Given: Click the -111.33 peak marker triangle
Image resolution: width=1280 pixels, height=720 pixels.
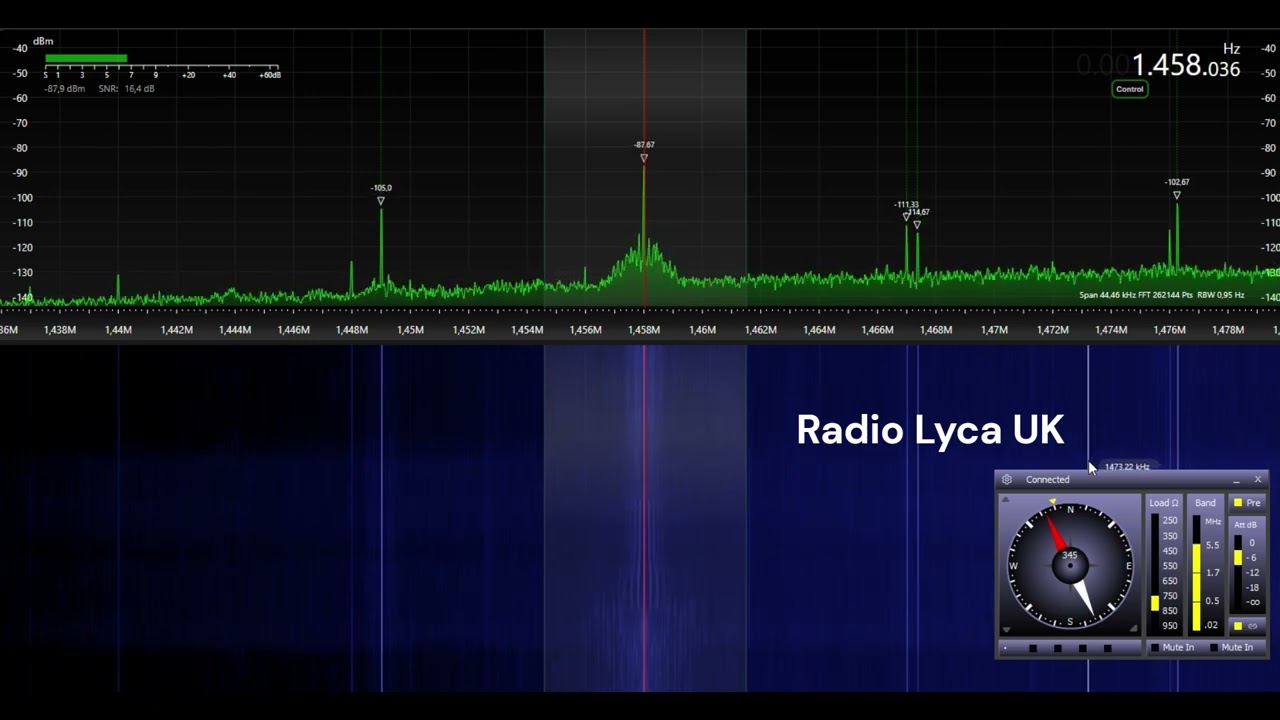Looking at the screenshot, I should click(x=907, y=216).
